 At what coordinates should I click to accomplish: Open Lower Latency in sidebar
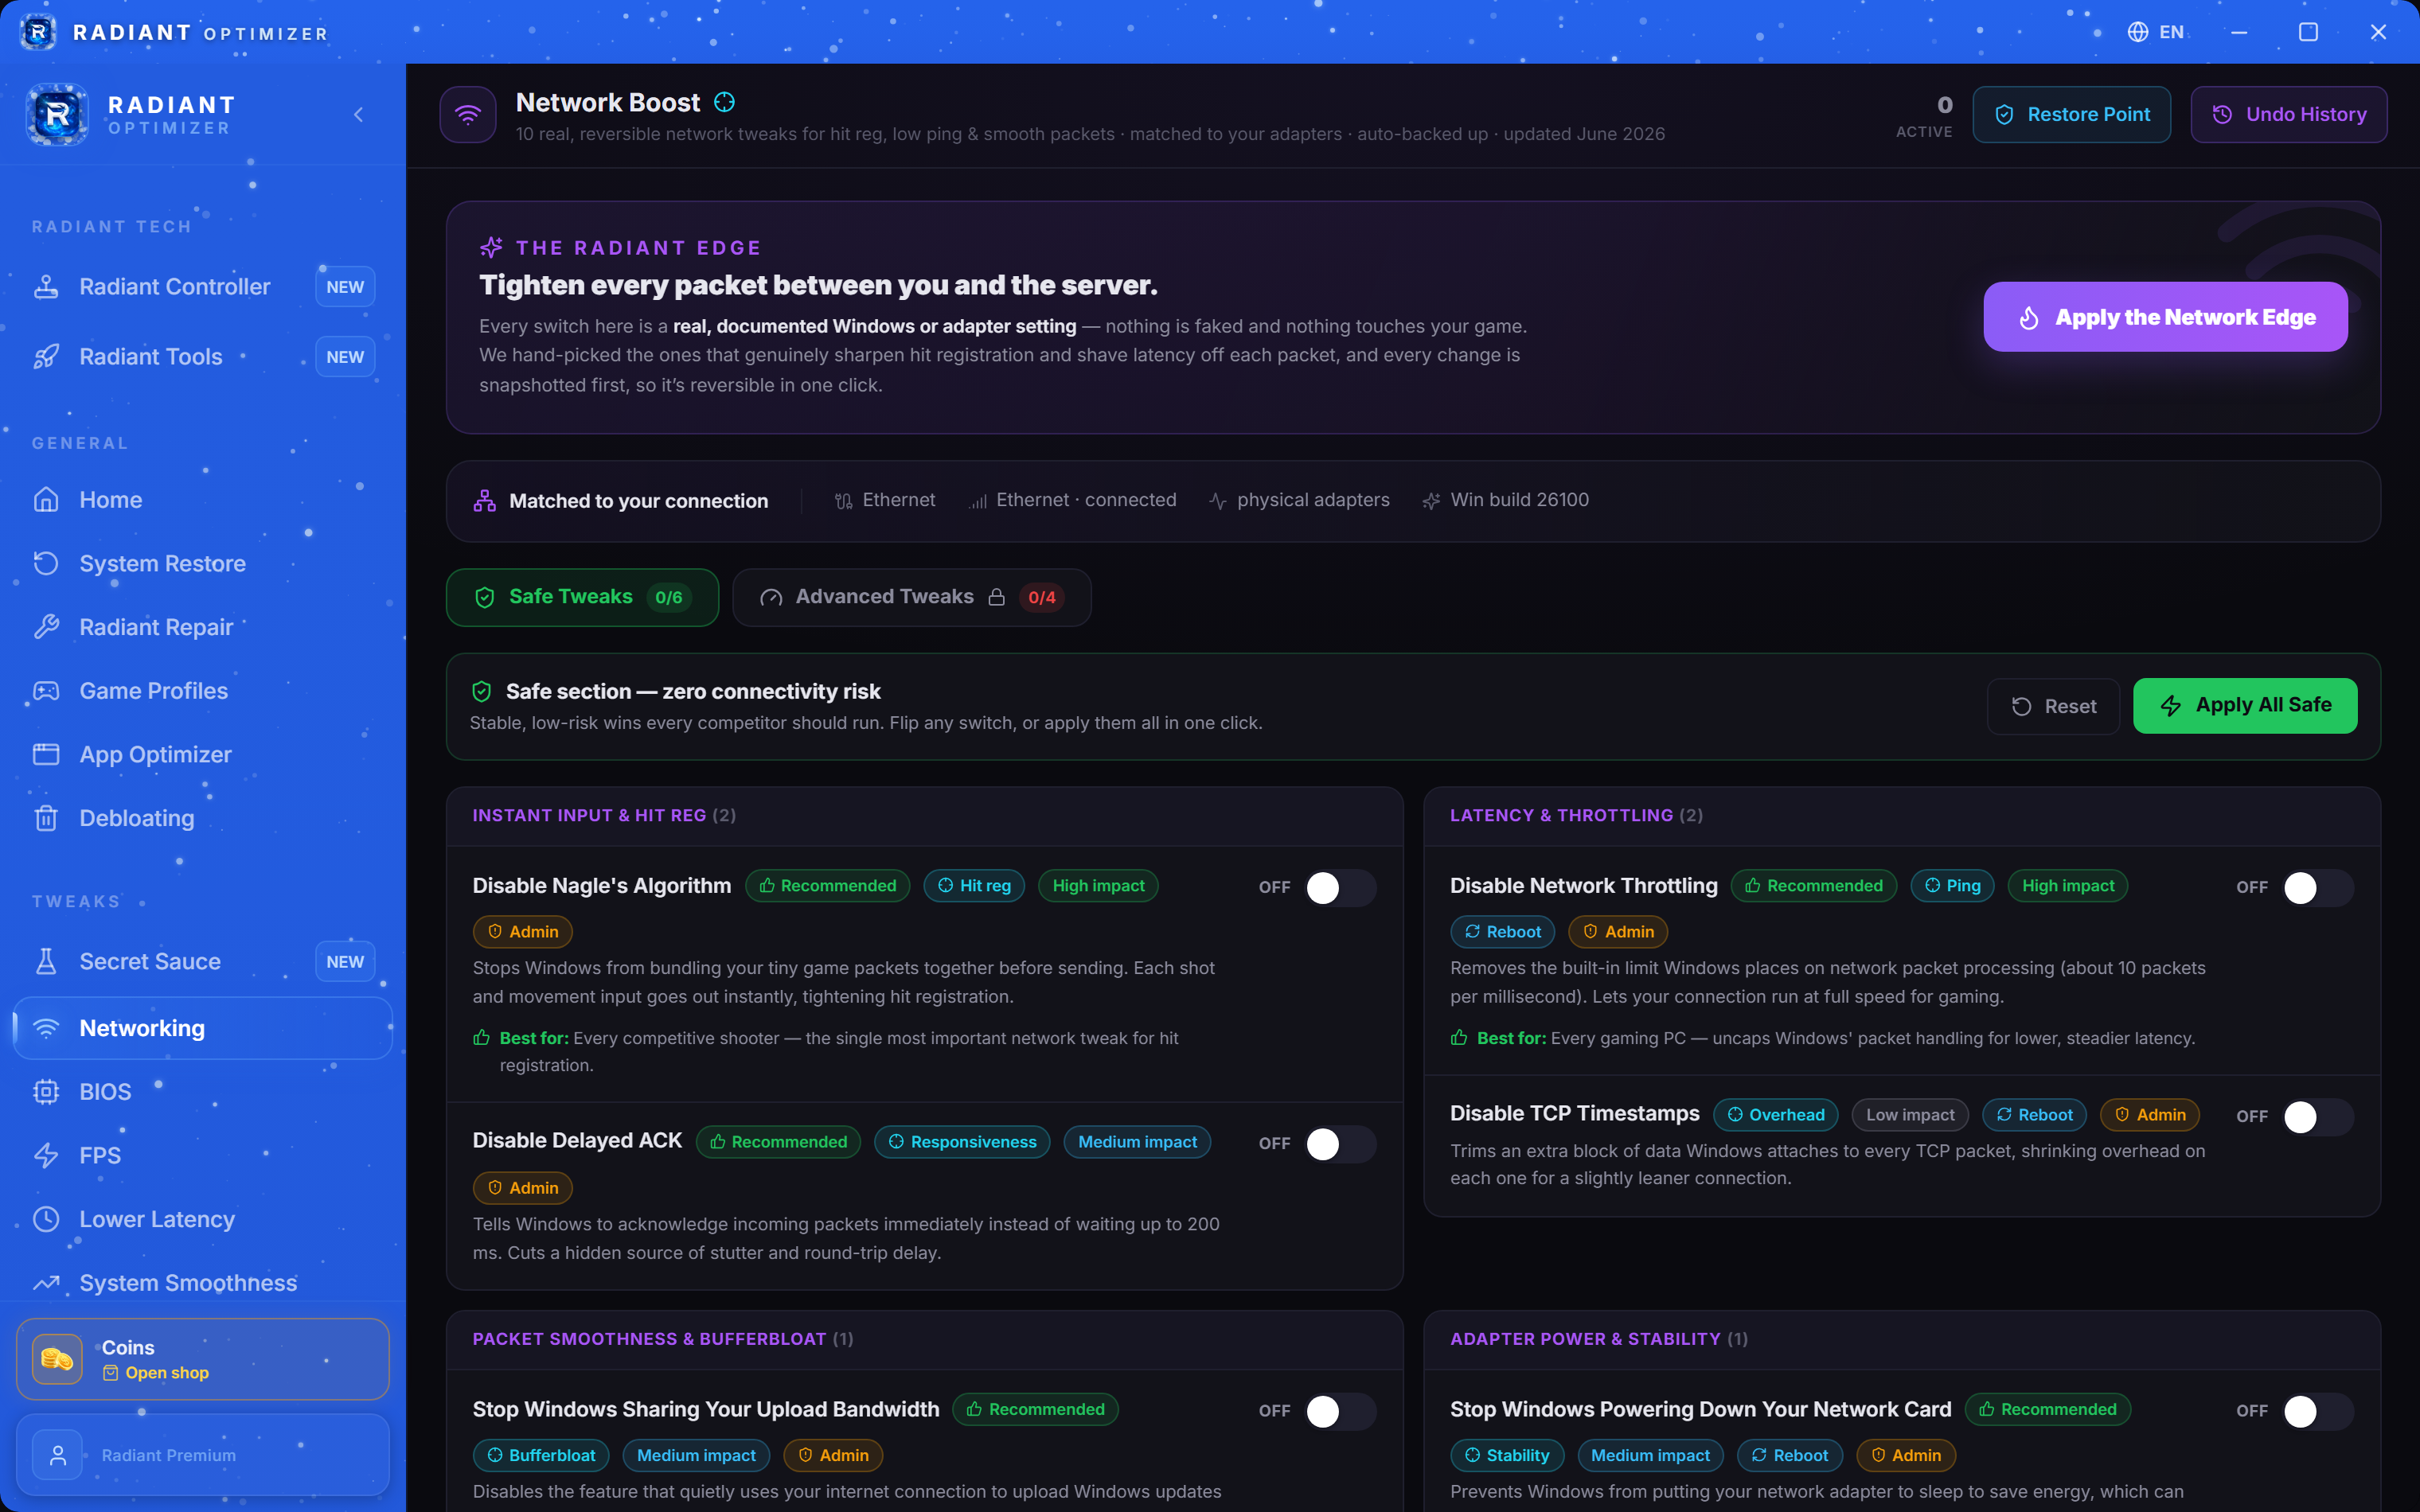[157, 1219]
